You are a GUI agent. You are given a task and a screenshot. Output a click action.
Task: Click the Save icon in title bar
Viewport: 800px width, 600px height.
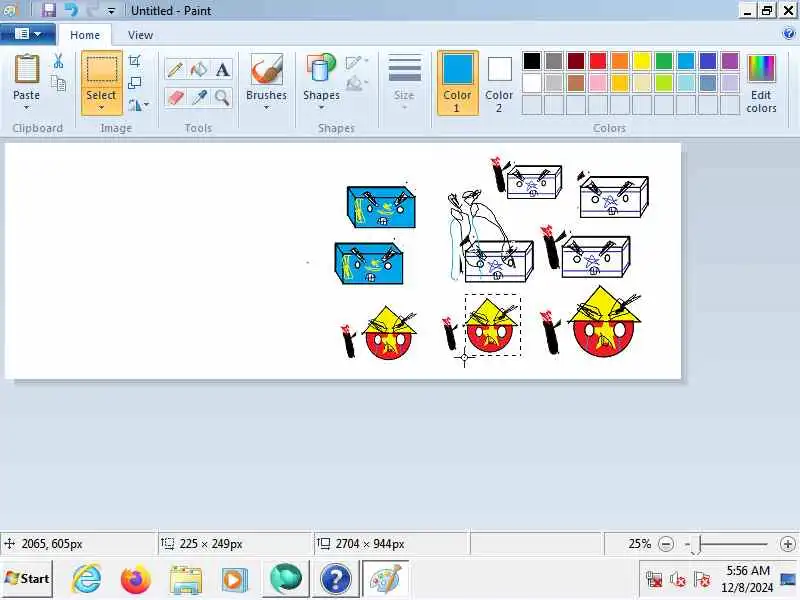coord(49,10)
